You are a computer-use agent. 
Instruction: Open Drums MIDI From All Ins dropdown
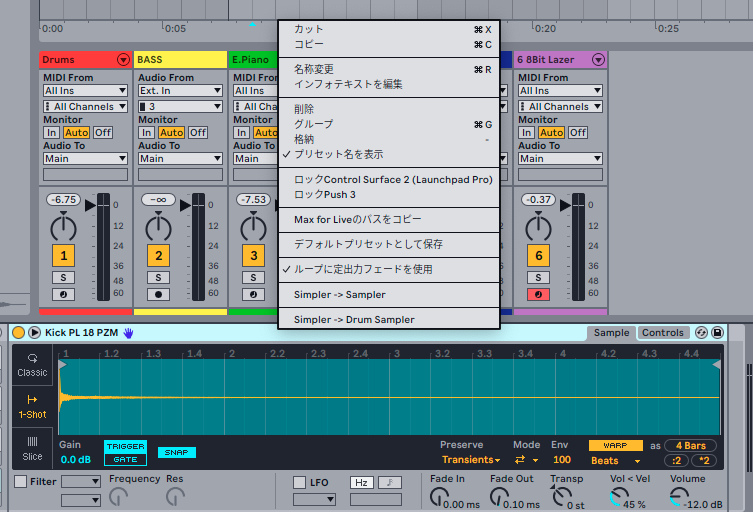(85, 91)
